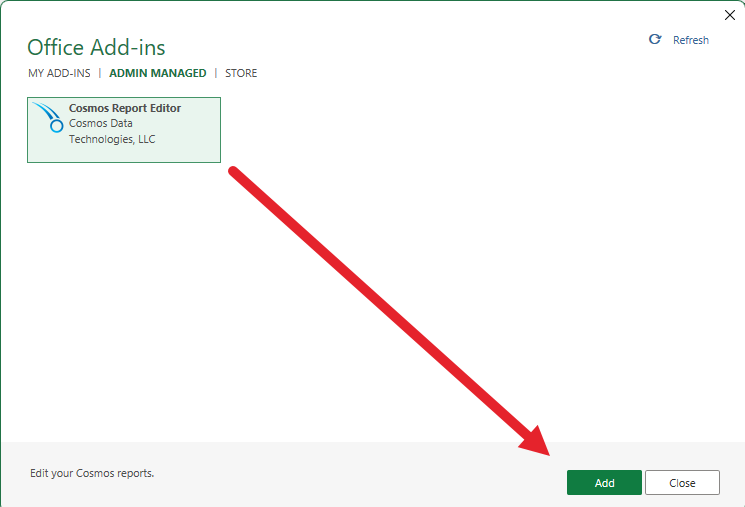The width and height of the screenshot is (745, 507).
Task: Click the Close button
Action: pos(682,483)
